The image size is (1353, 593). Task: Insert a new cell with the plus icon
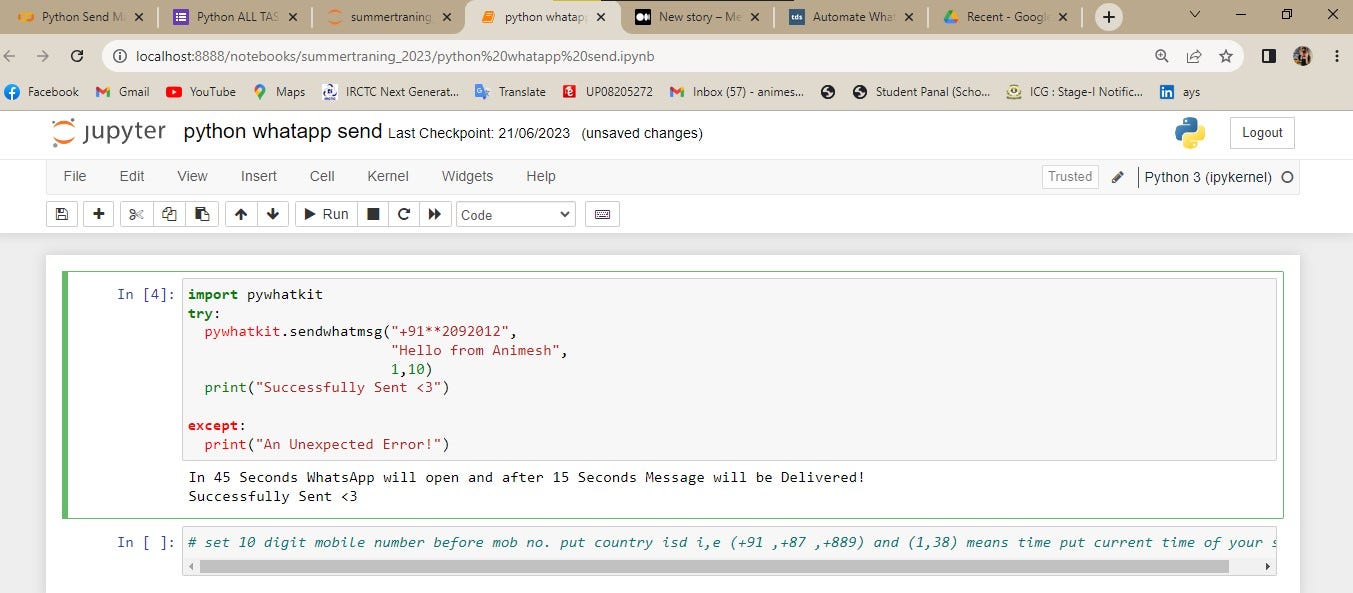[x=98, y=213]
